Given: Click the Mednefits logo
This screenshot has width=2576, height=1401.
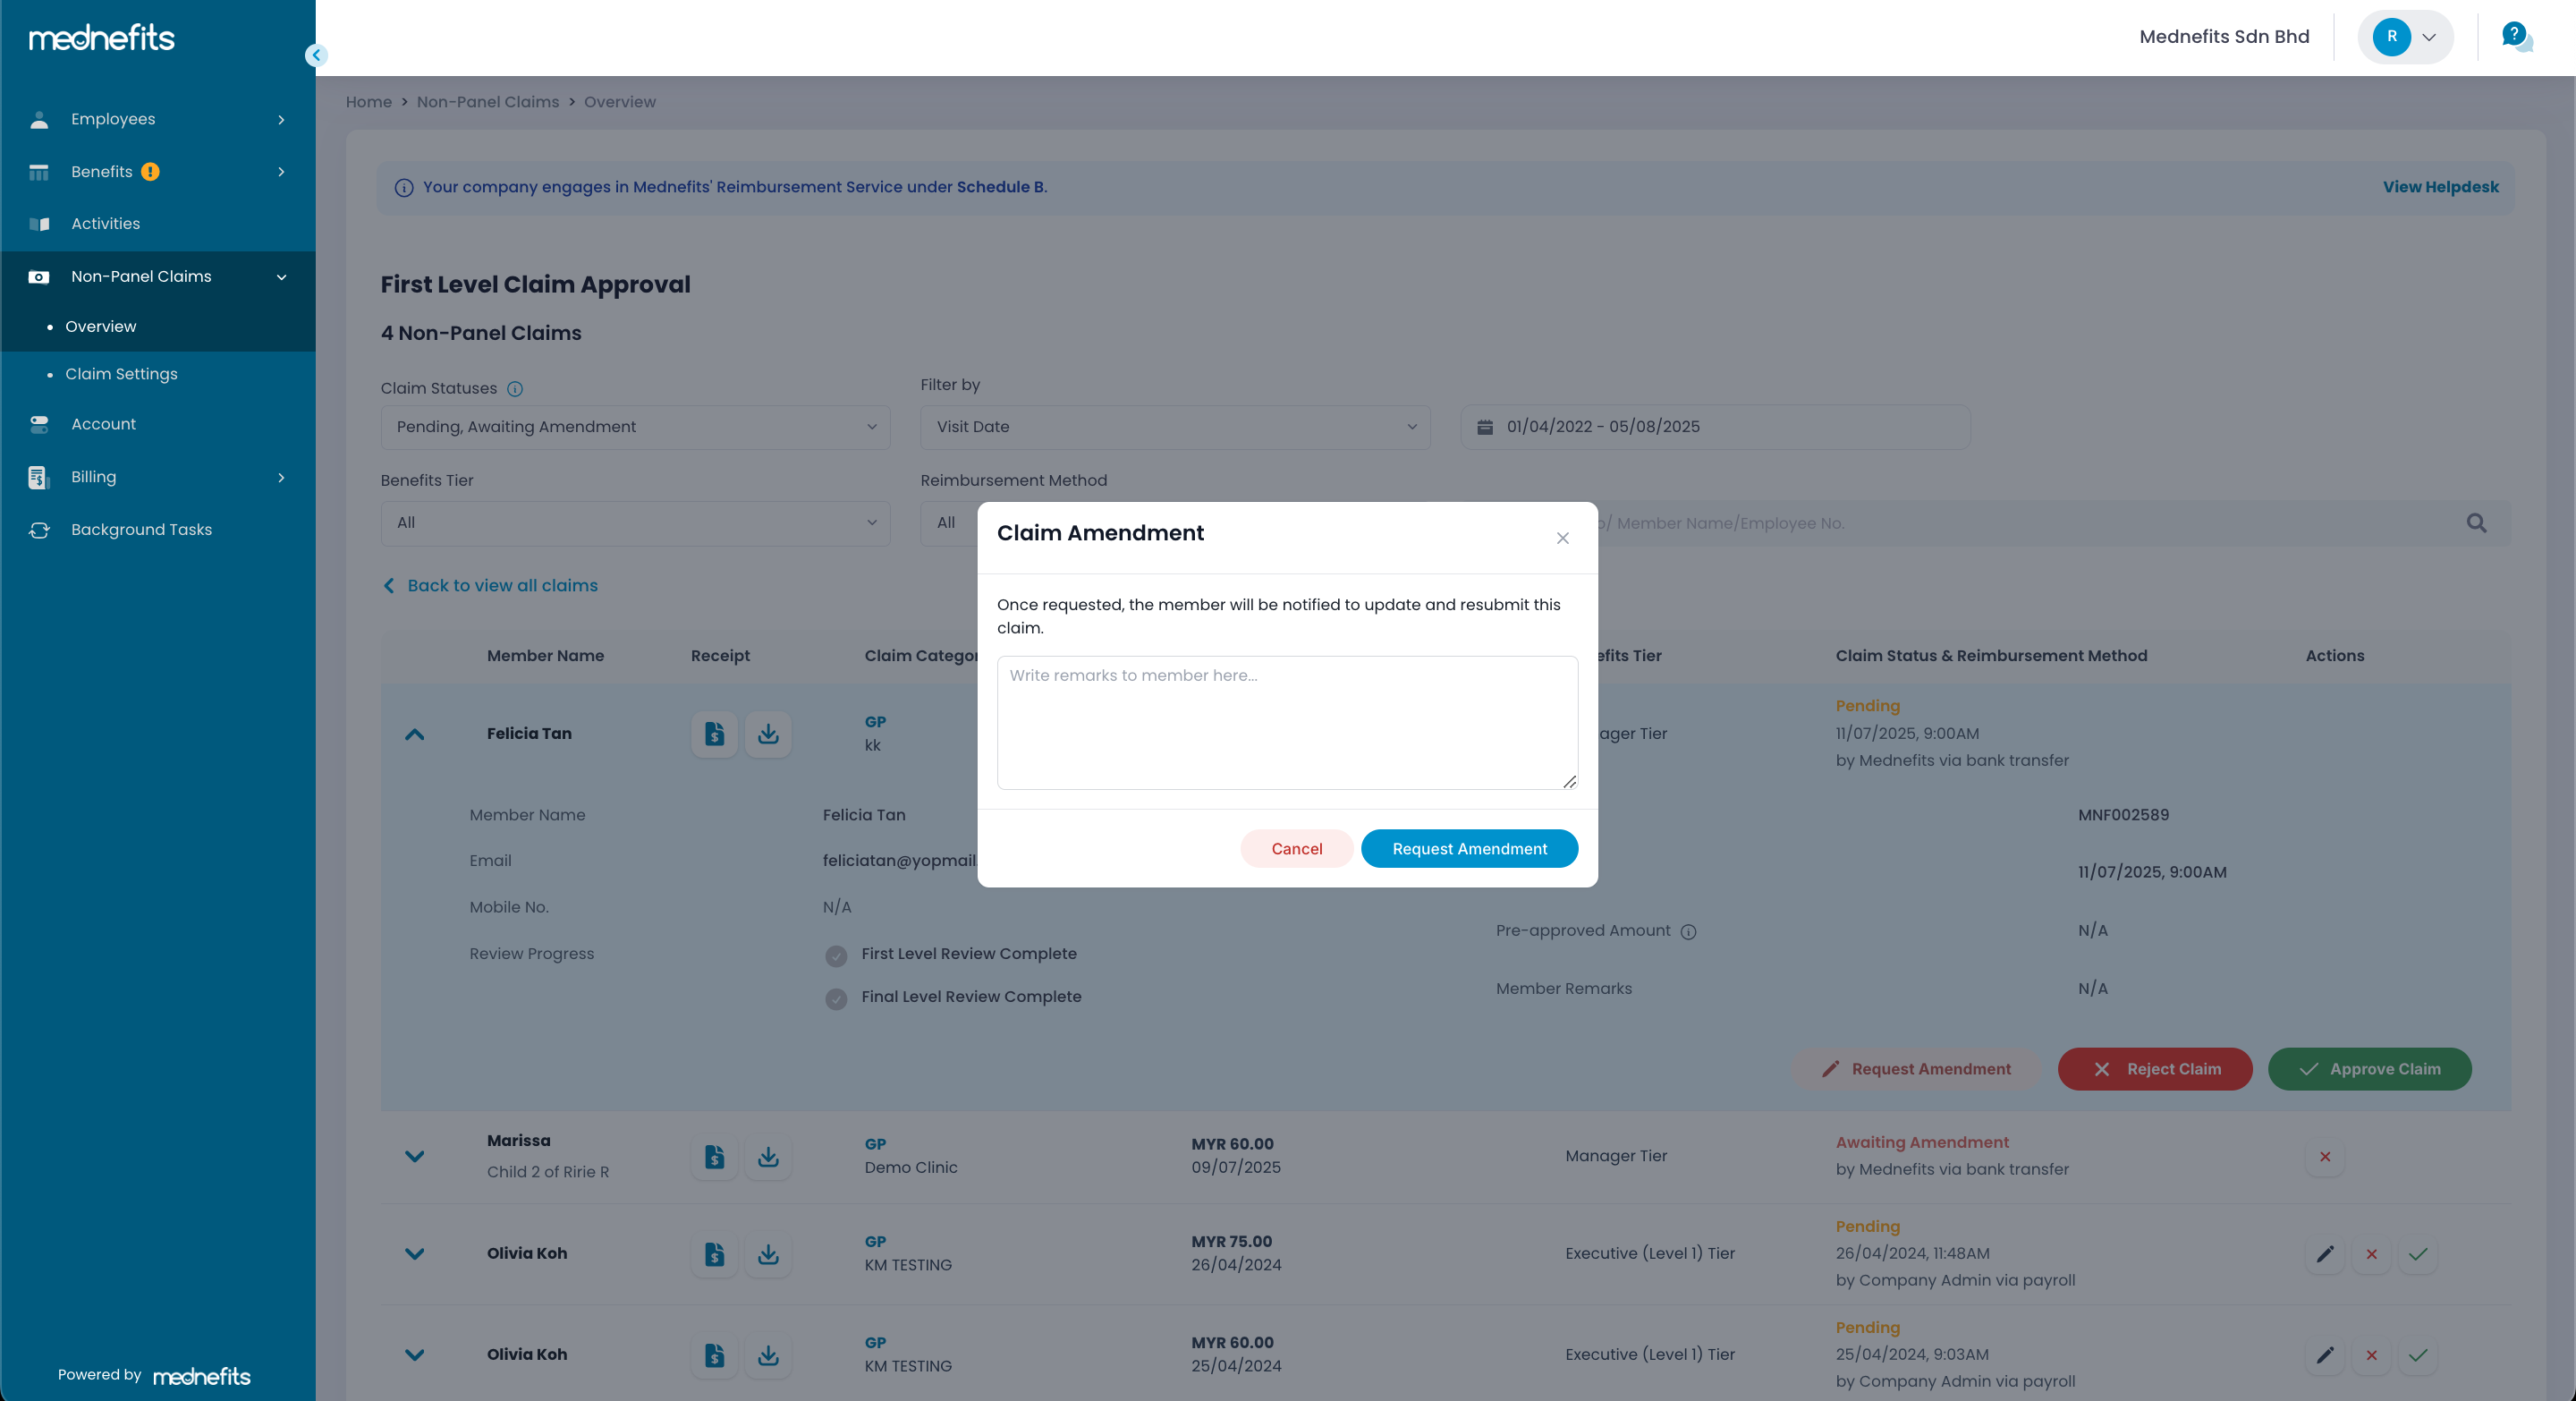Looking at the screenshot, I should pyautogui.click(x=102, y=38).
